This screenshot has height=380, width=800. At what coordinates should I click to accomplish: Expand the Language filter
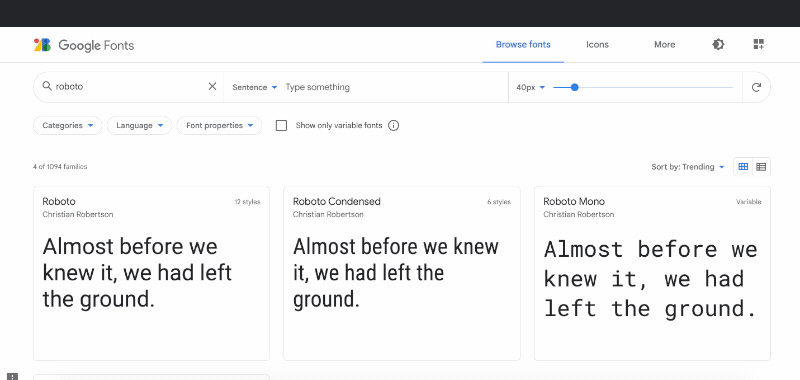139,125
